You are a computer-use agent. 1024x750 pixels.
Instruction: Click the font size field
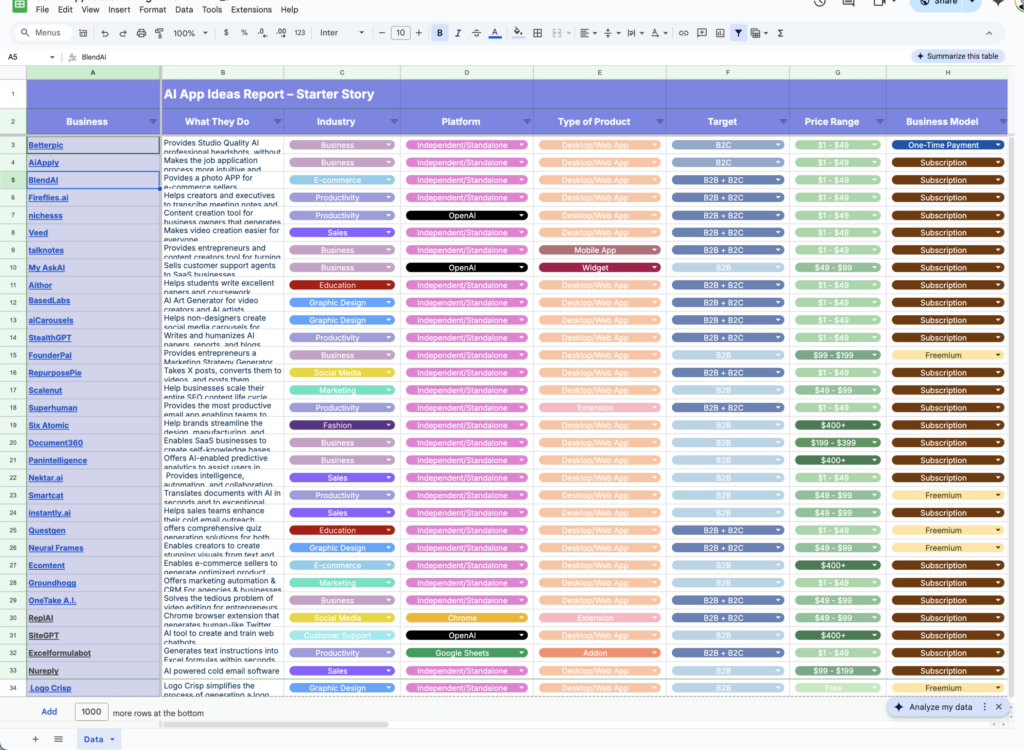pos(400,33)
